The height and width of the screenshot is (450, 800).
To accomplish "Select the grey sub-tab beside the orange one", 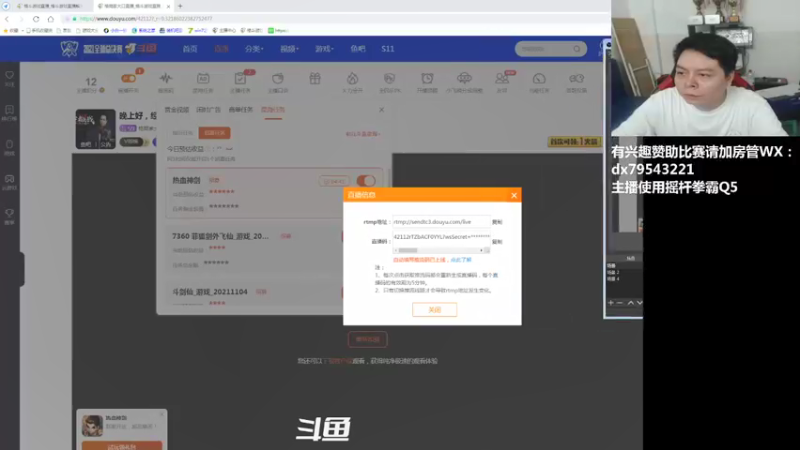I will [182, 133].
